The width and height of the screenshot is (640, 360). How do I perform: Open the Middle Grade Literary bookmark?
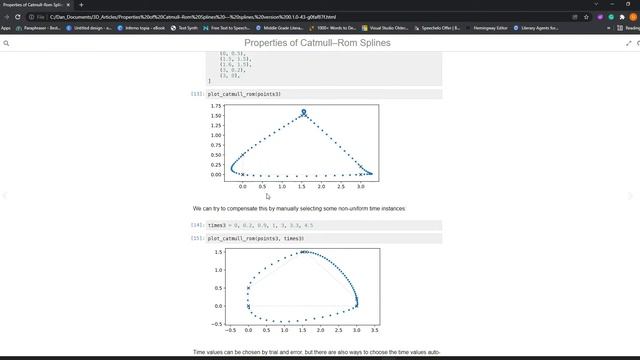tap(280, 28)
